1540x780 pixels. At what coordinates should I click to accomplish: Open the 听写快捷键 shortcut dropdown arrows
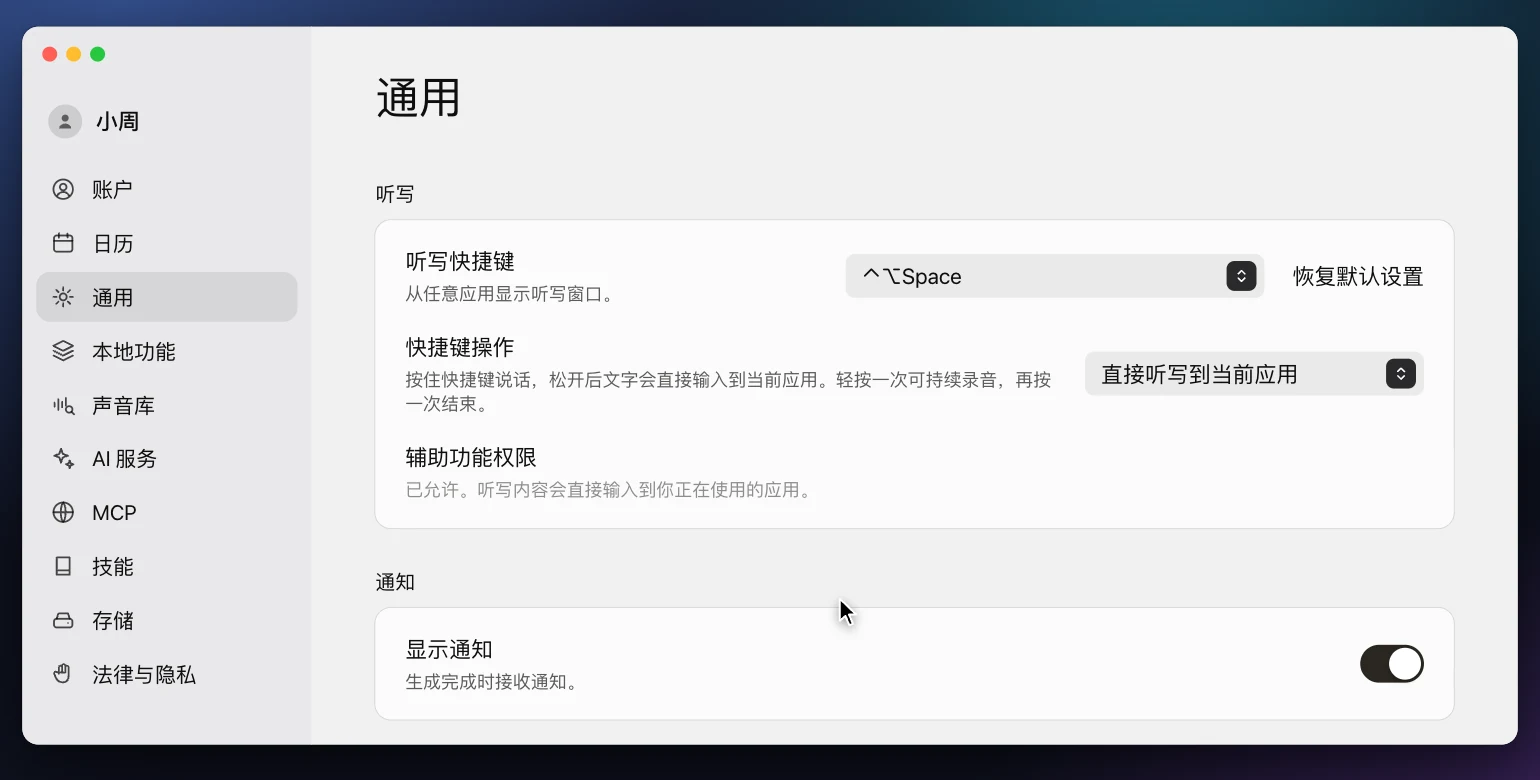1241,276
